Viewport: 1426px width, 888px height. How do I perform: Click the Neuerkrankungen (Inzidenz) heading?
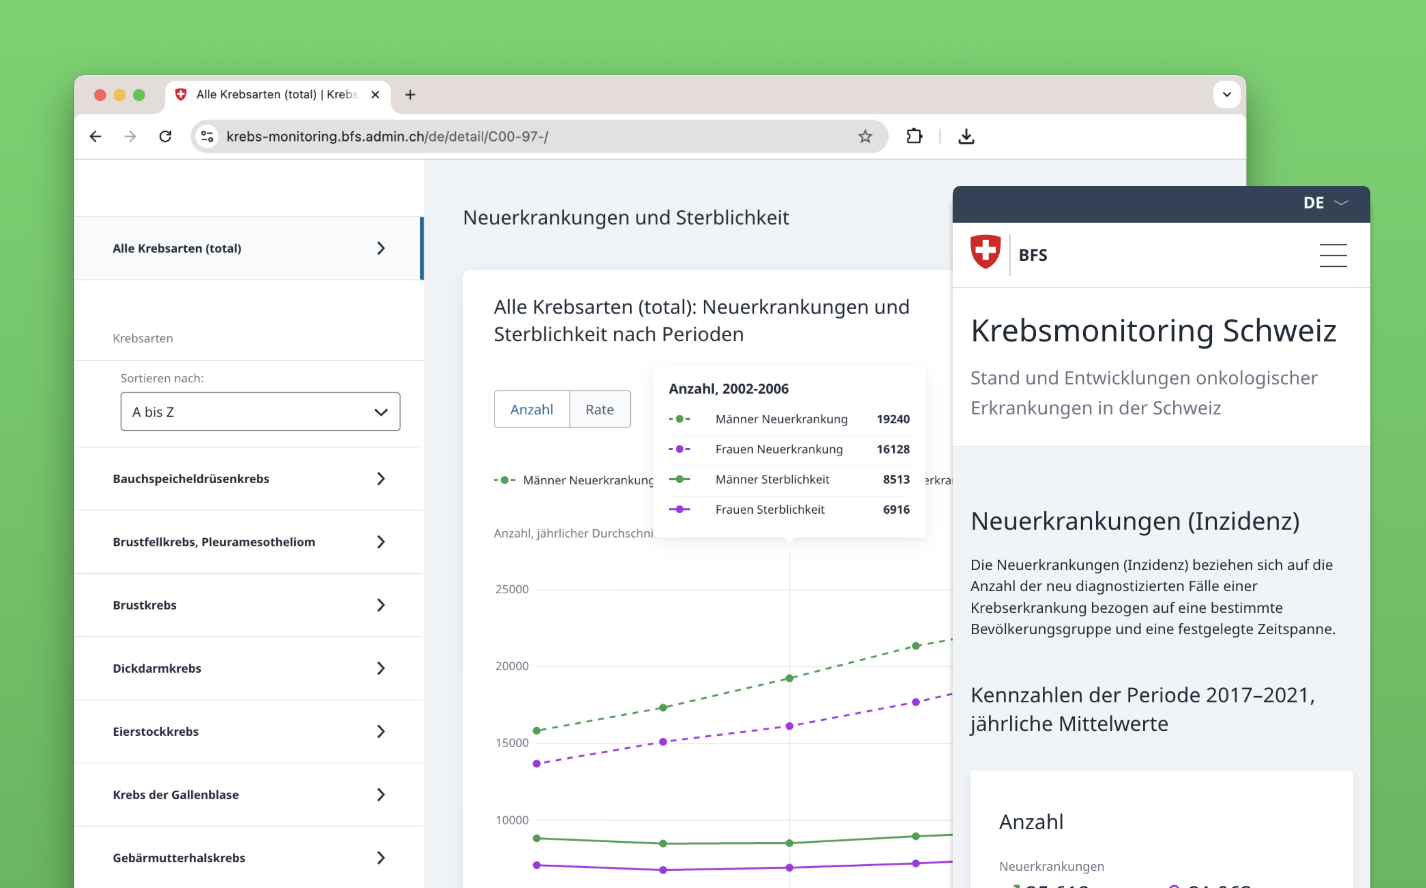click(x=1135, y=521)
